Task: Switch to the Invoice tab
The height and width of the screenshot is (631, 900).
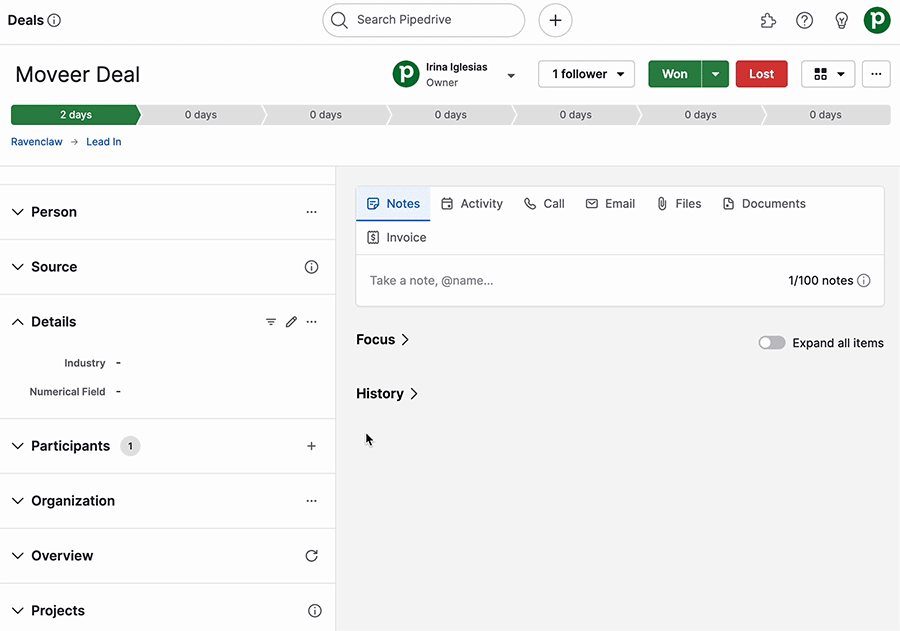Action: [397, 238]
